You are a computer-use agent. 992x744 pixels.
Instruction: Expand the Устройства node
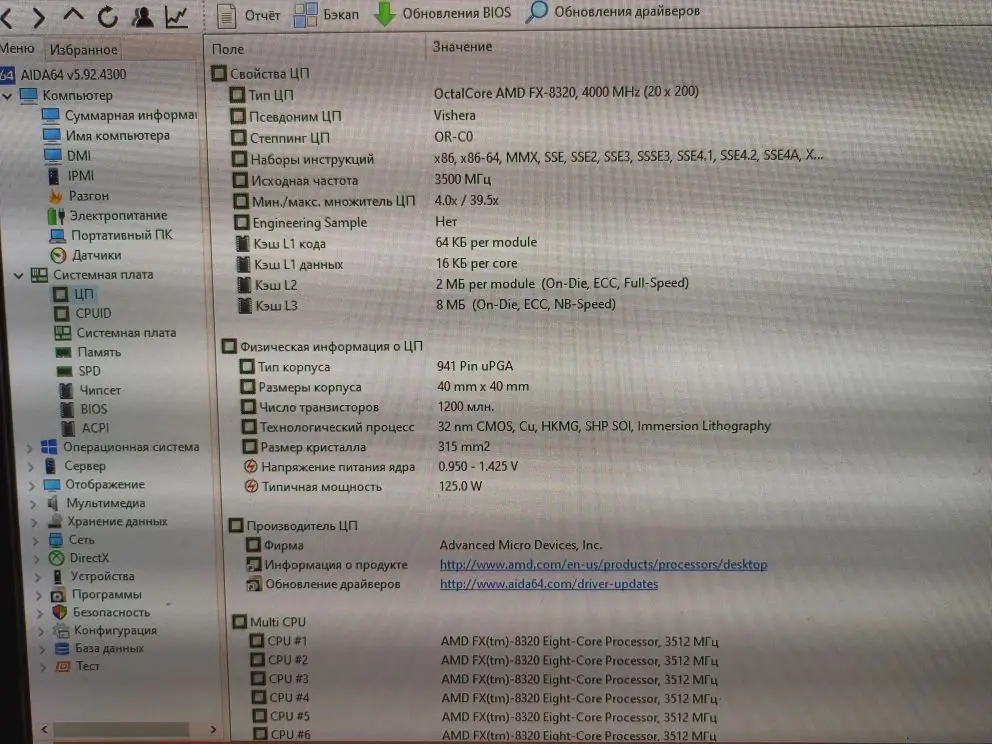(x=38, y=577)
